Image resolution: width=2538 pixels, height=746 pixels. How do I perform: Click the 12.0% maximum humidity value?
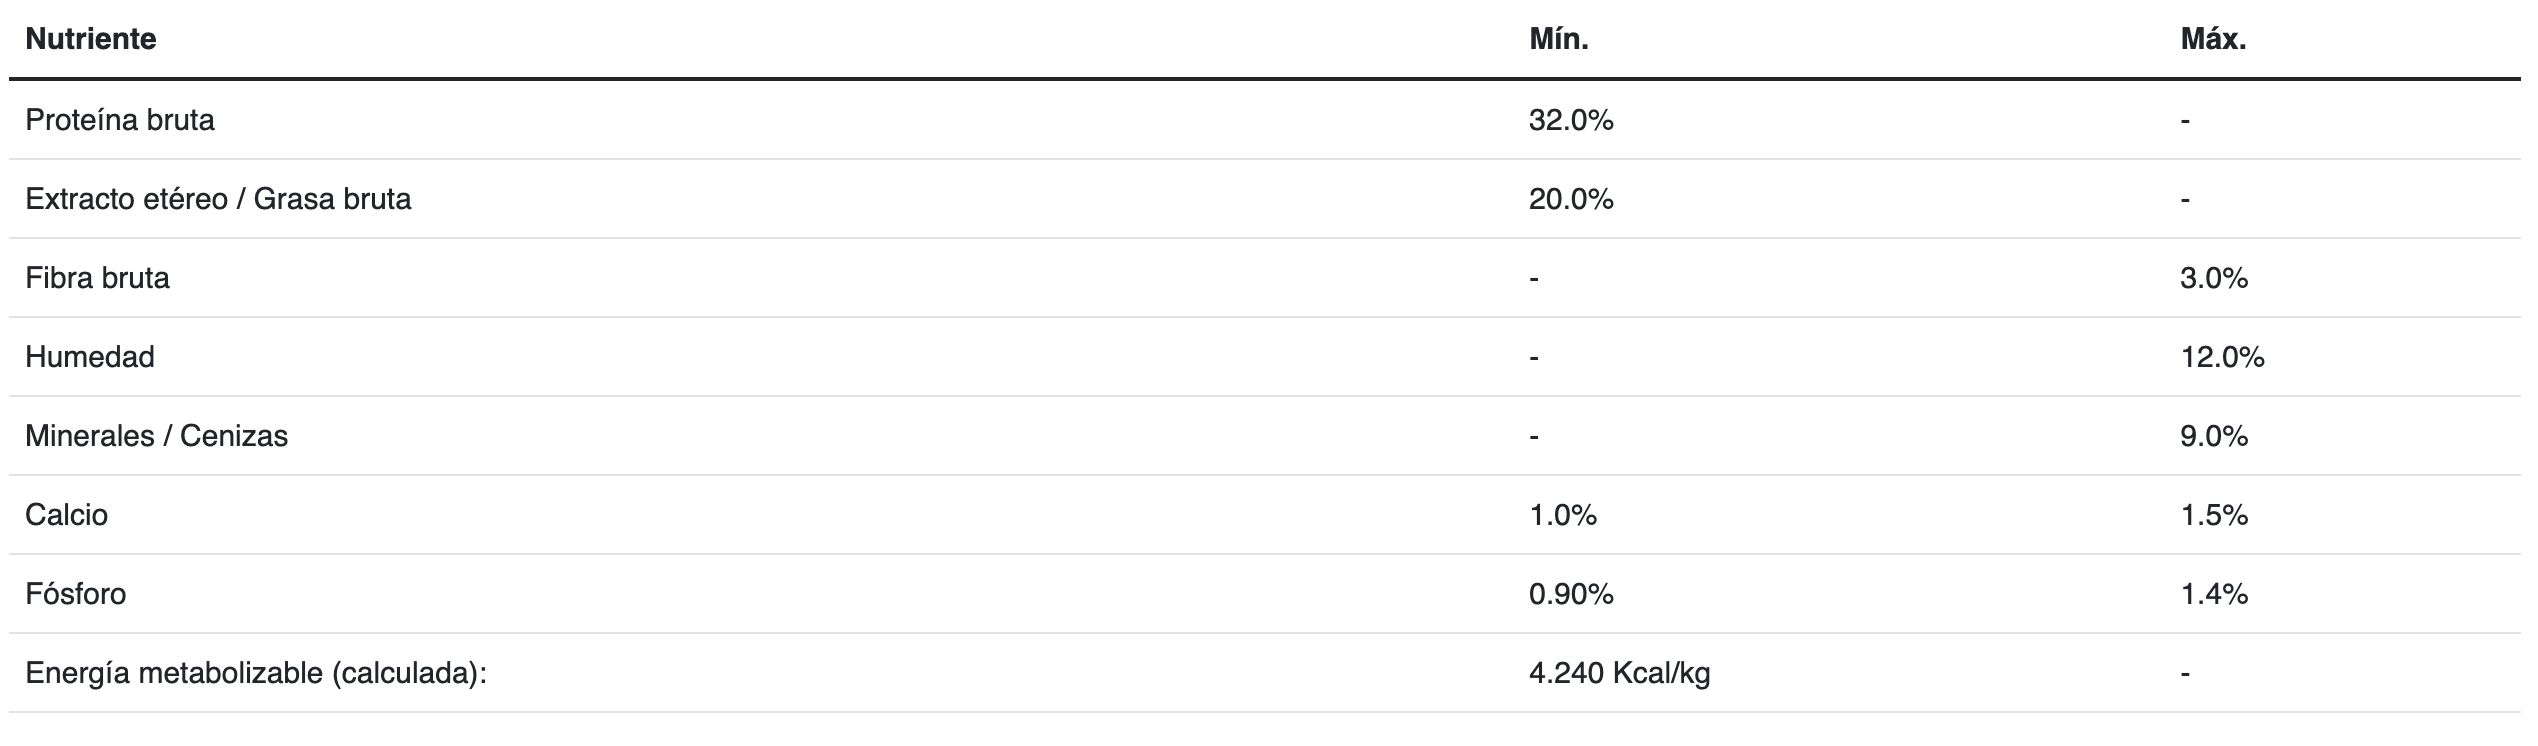[2222, 357]
